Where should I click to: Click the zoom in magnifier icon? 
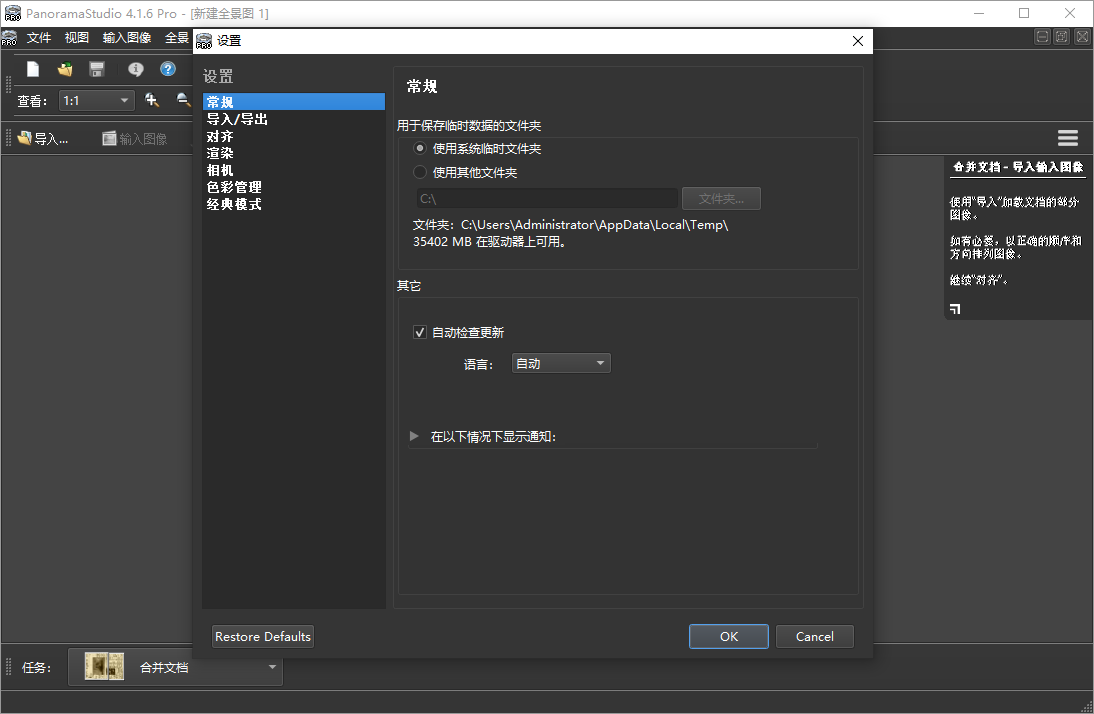[152, 101]
